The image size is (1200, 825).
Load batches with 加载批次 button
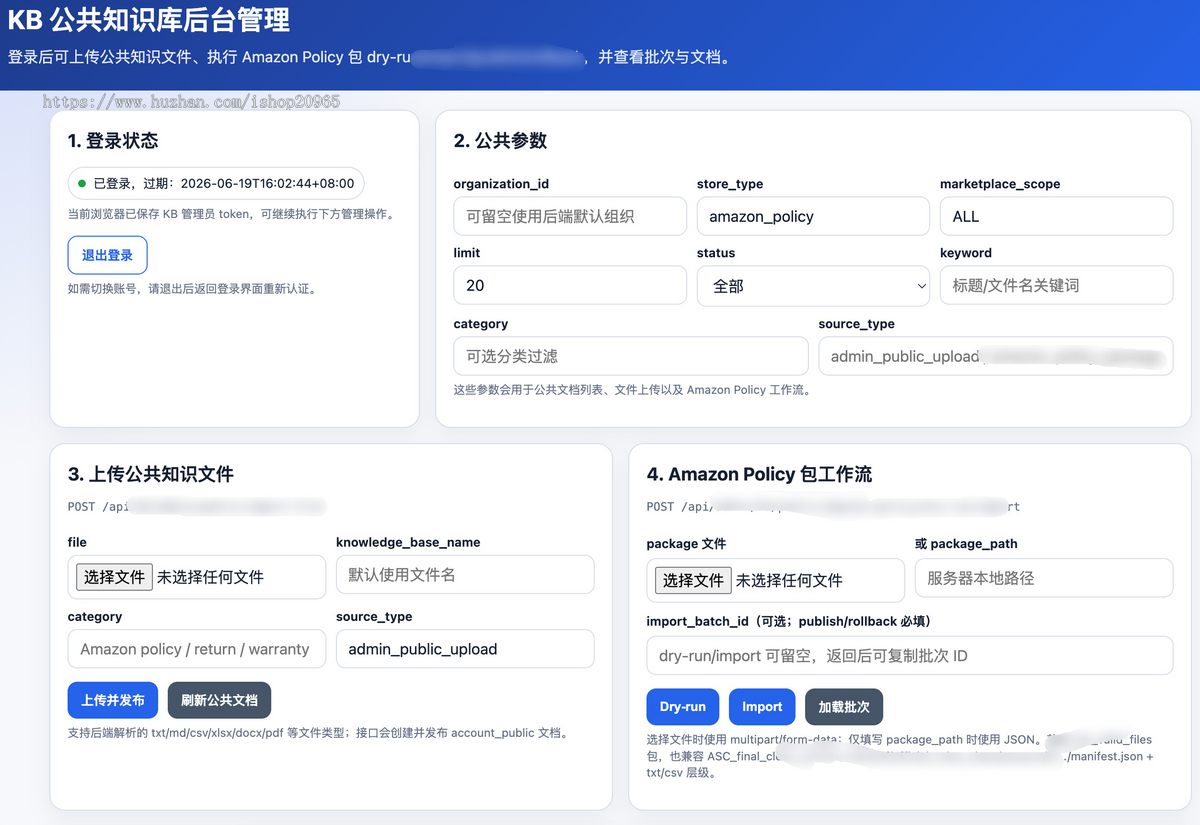[x=844, y=707]
